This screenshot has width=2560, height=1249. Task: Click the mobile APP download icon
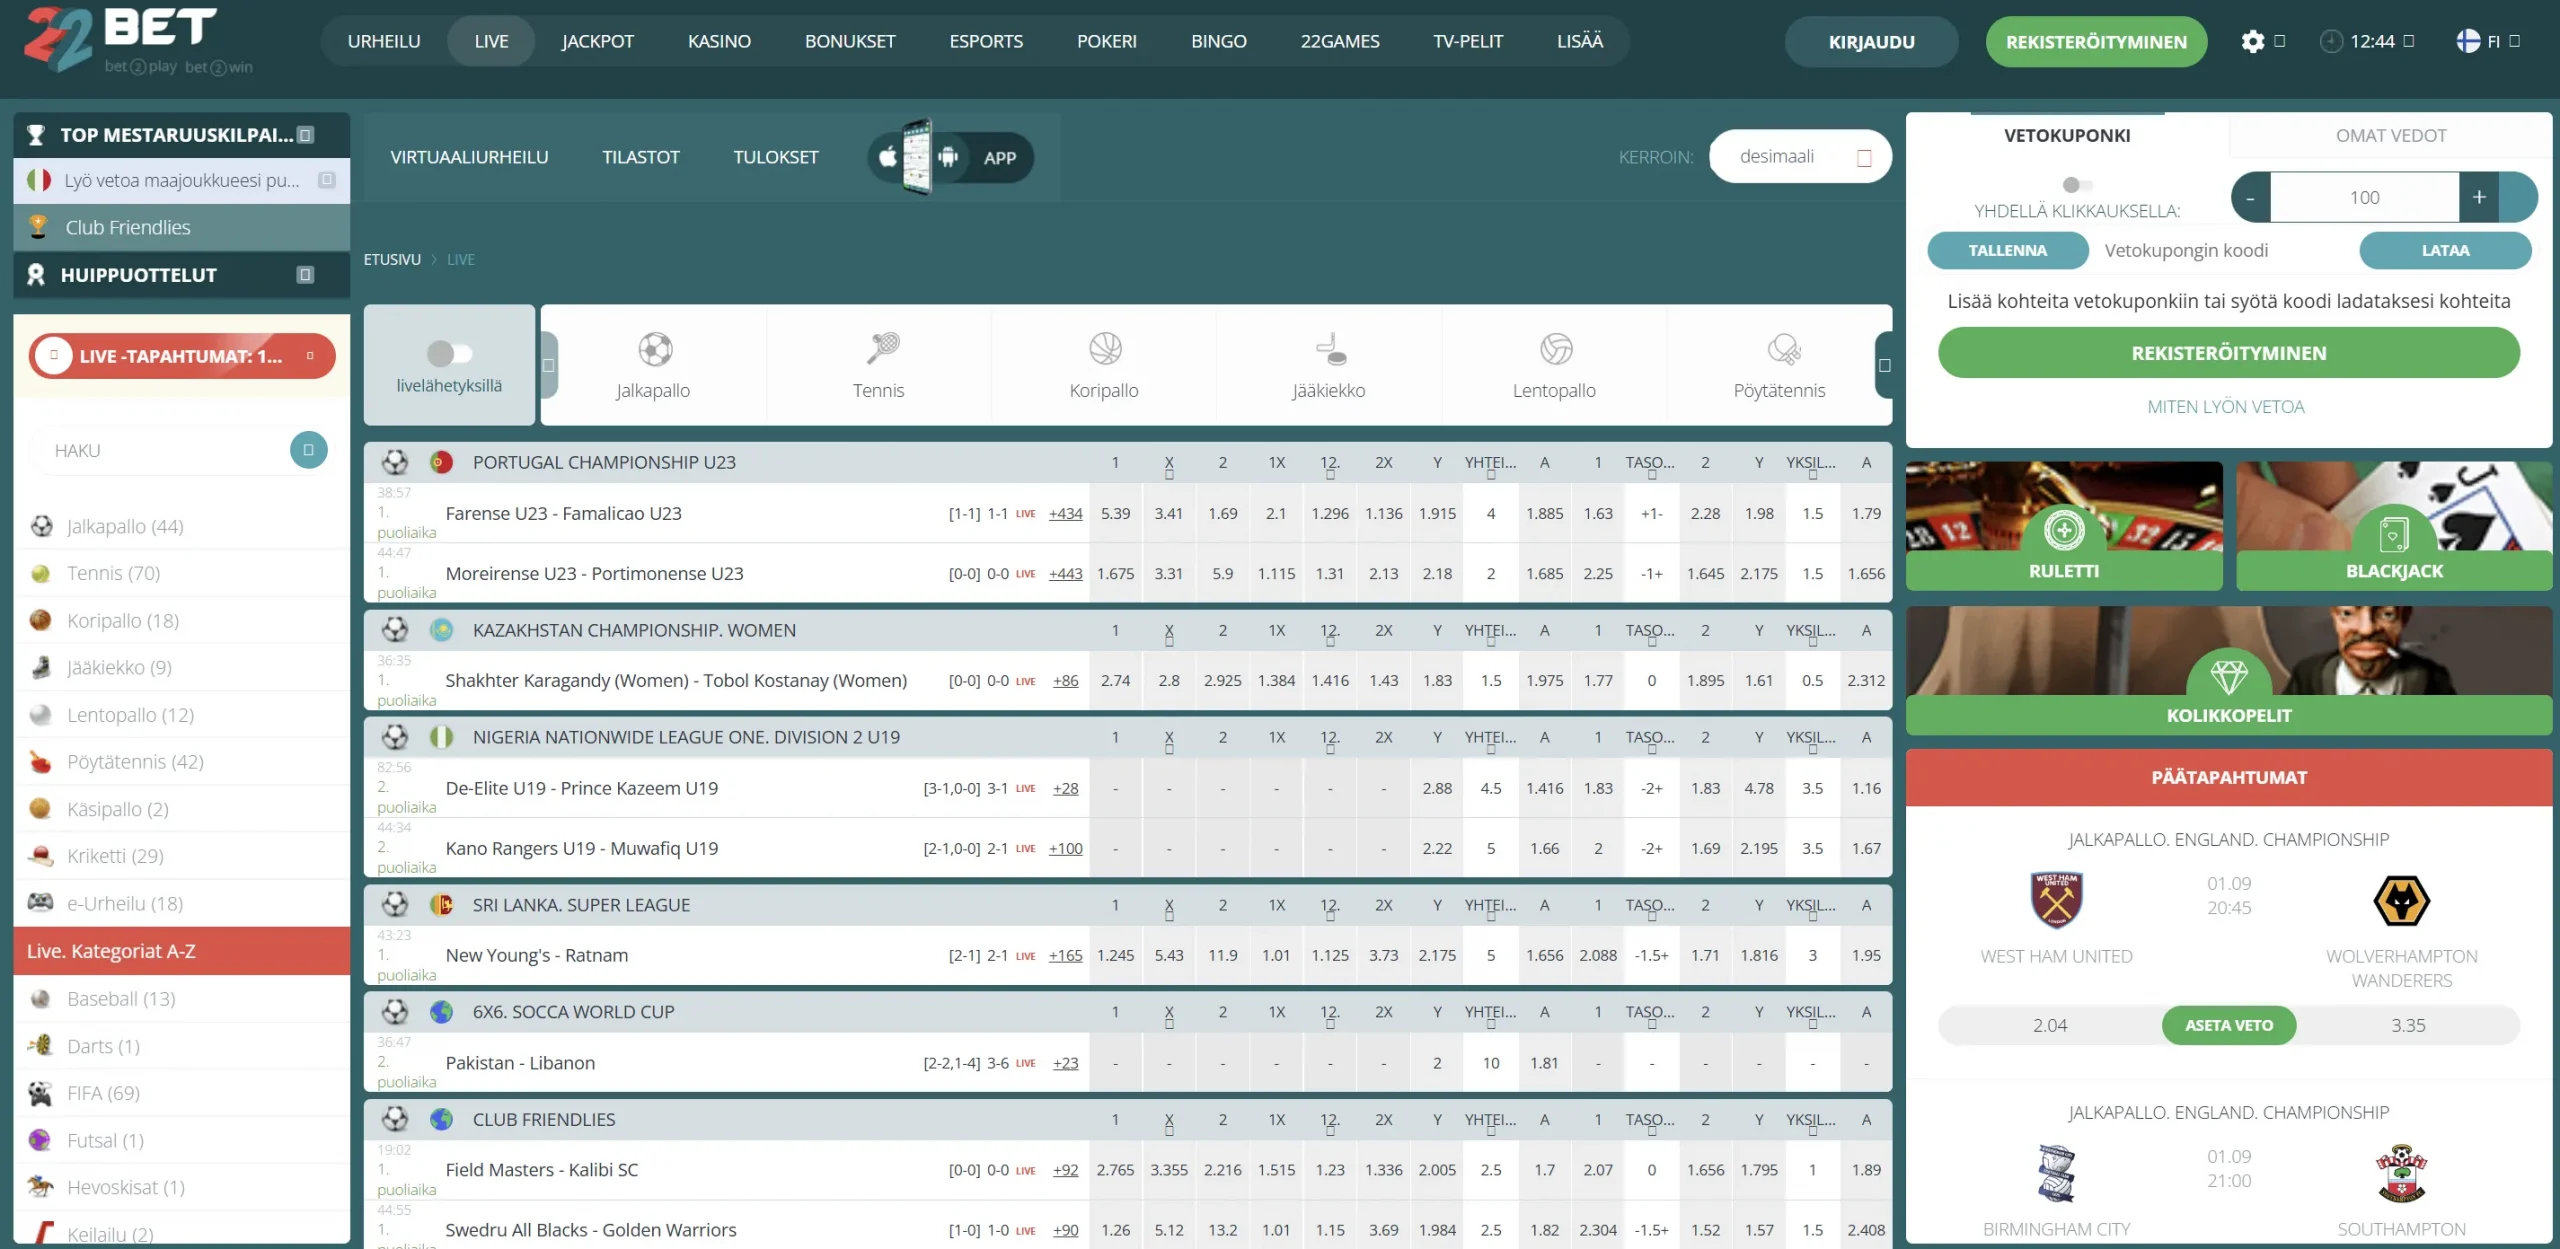pyautogui.click(x=950, y=157)
